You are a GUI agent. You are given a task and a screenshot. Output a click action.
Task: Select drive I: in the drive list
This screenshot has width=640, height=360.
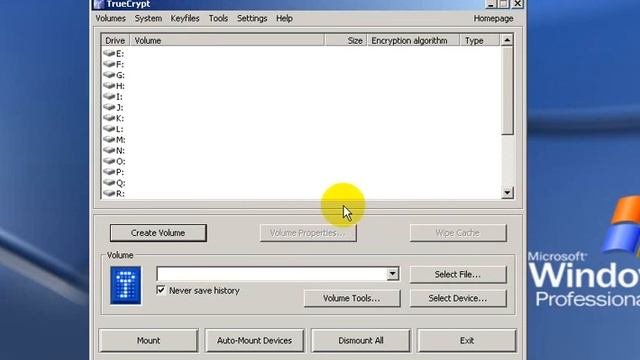113,97
